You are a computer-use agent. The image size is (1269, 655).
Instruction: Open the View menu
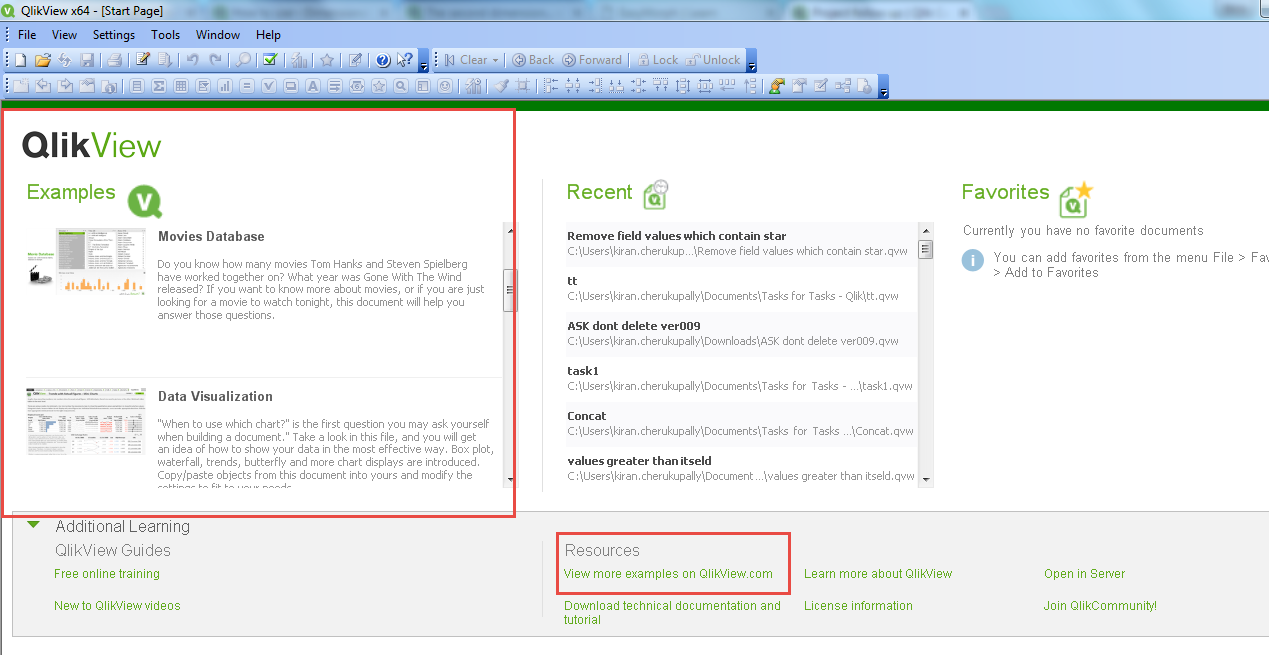pos(64,34)
